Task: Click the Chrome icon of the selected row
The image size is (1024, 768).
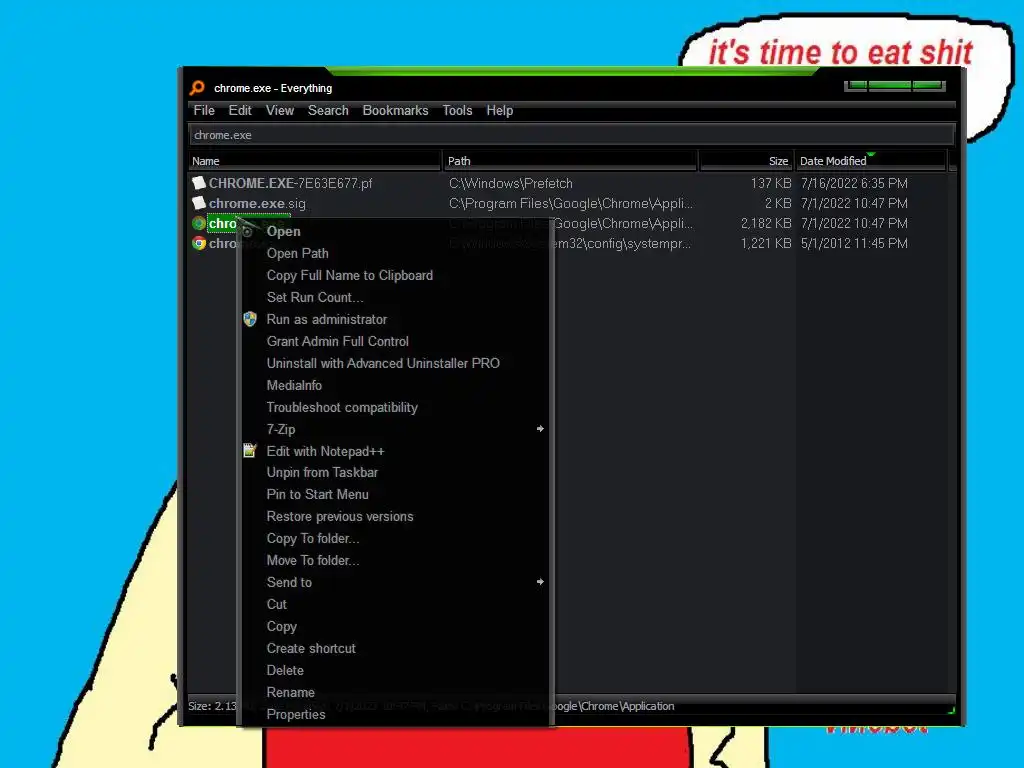Action: click(199, 223)
